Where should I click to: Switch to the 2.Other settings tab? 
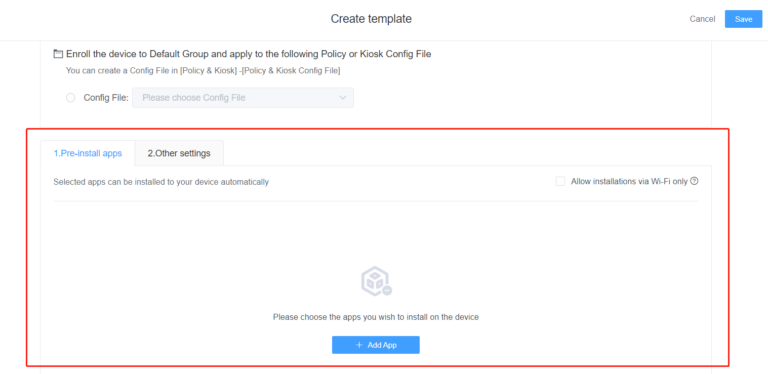tap(179, 153)
